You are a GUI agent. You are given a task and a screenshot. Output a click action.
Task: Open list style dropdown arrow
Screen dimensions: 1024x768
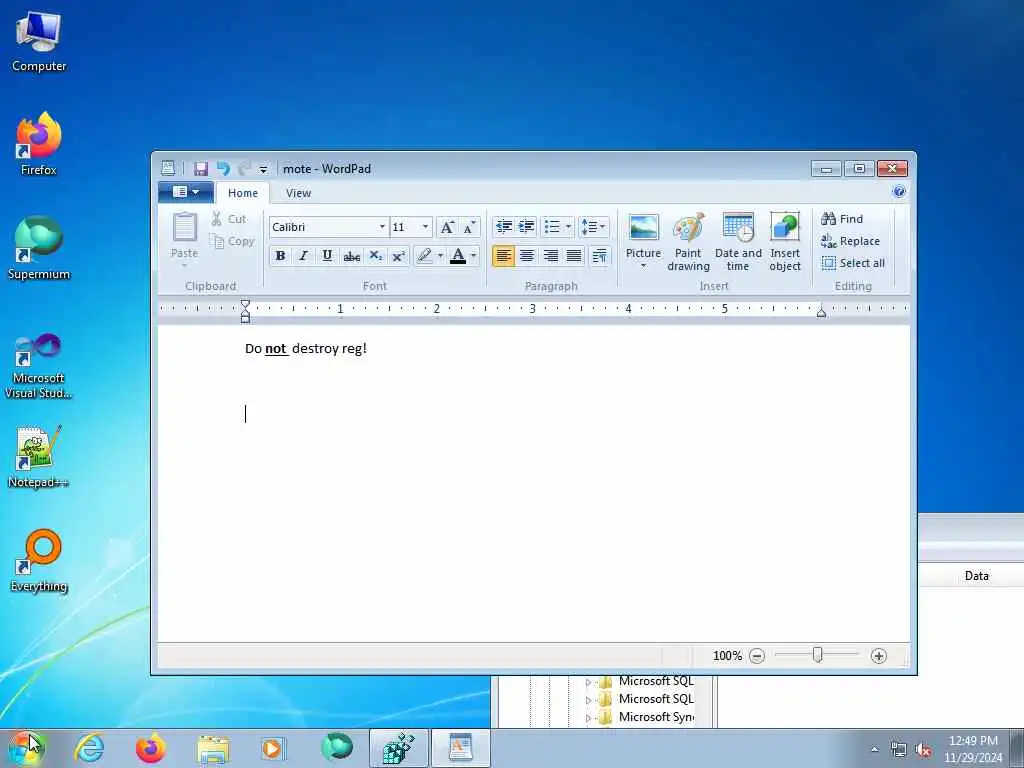pyautogui.click(x=568, y=227)
